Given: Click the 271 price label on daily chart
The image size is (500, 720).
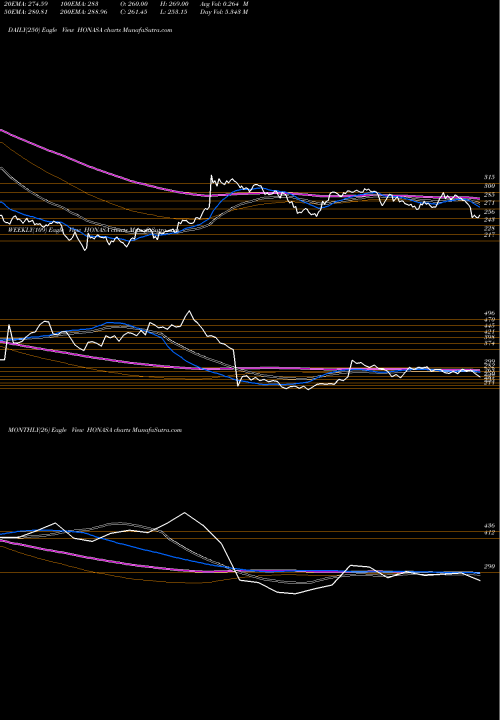Looking at the screenshot, I should (489, 203).
